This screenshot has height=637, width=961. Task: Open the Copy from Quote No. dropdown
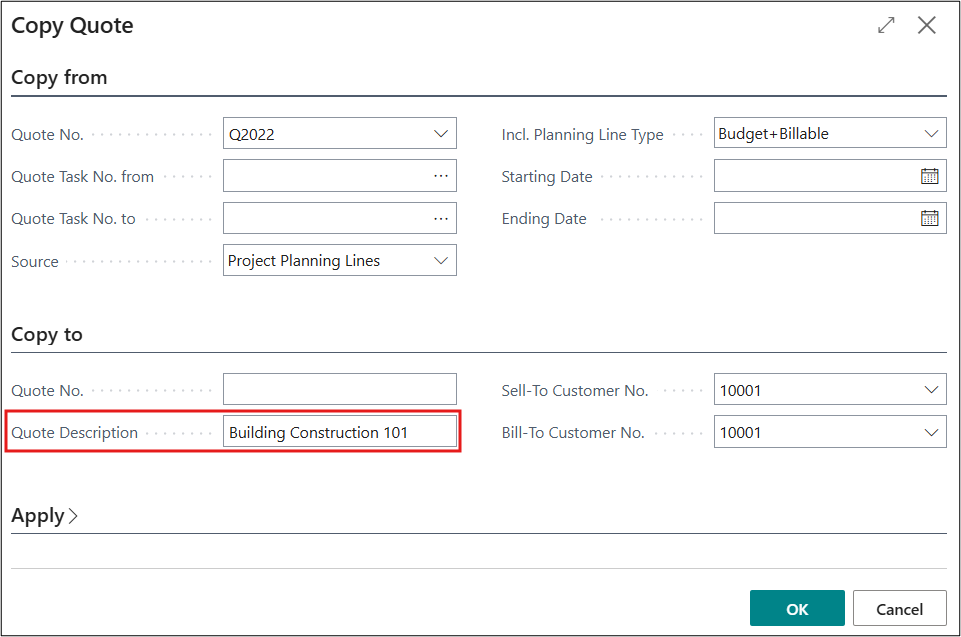tap(441, 134)
